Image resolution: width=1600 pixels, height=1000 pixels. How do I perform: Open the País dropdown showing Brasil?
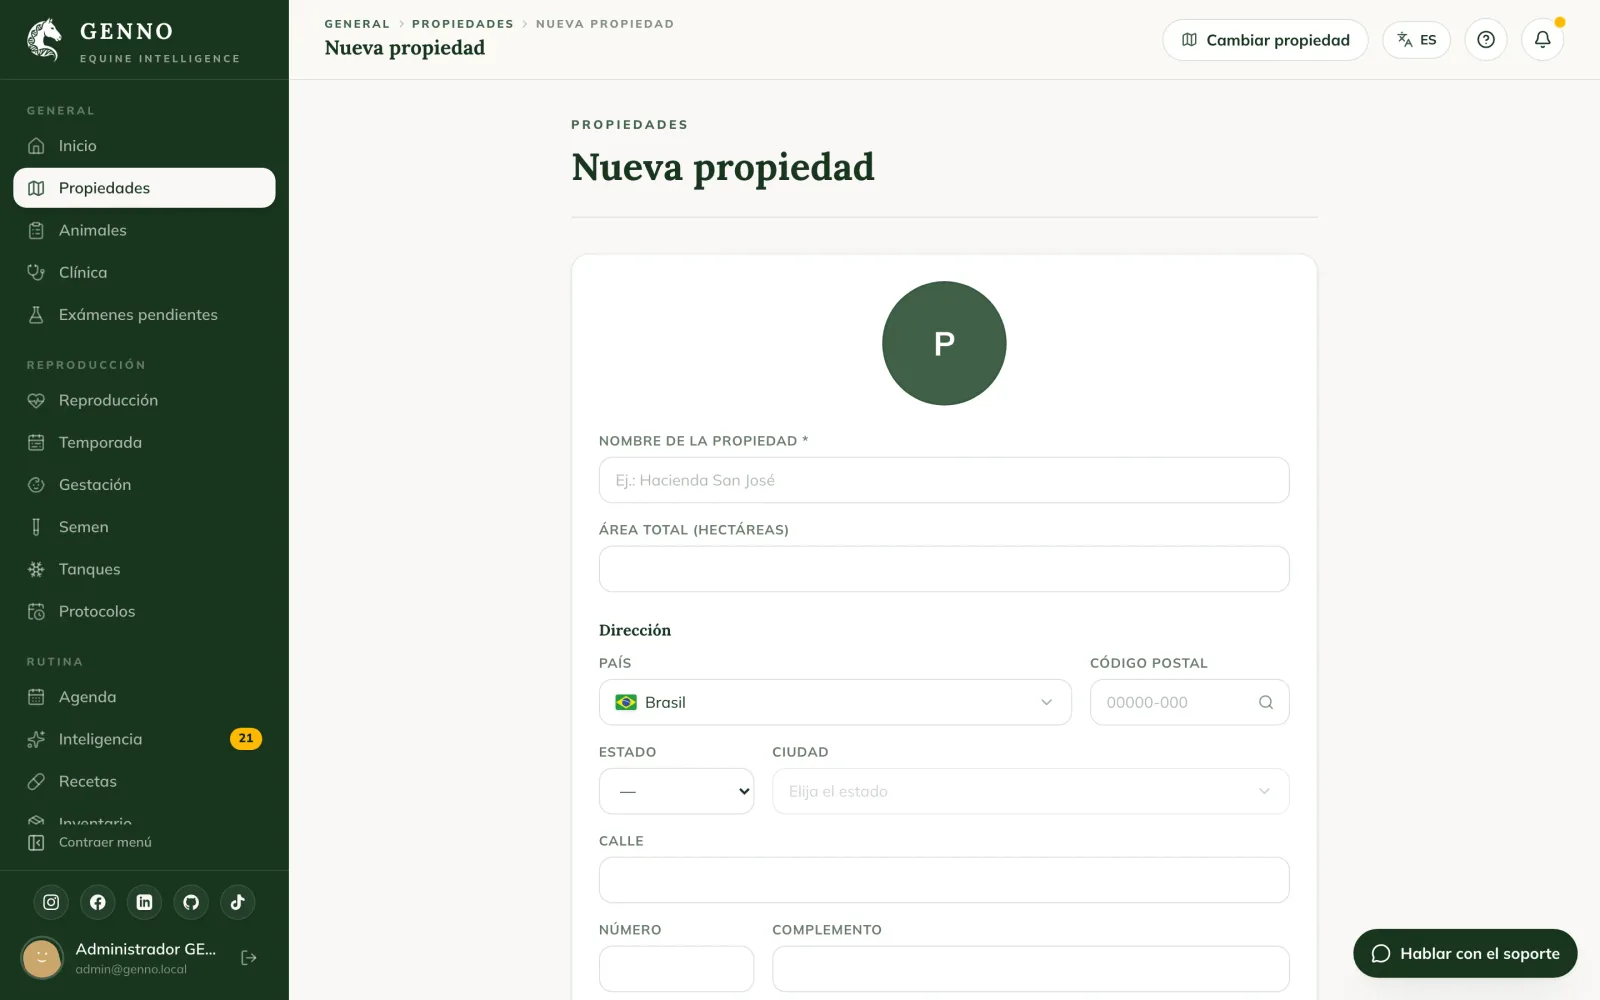point(835,702)
